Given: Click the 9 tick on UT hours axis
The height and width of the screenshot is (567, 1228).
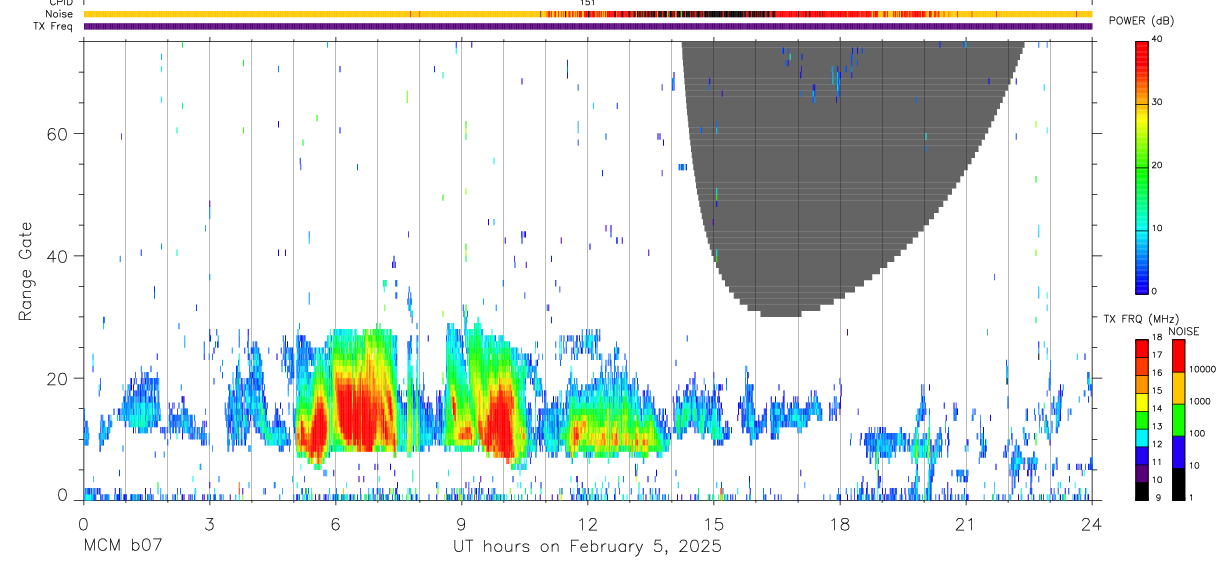Looking at the screenshot, I should coord(461,524).
